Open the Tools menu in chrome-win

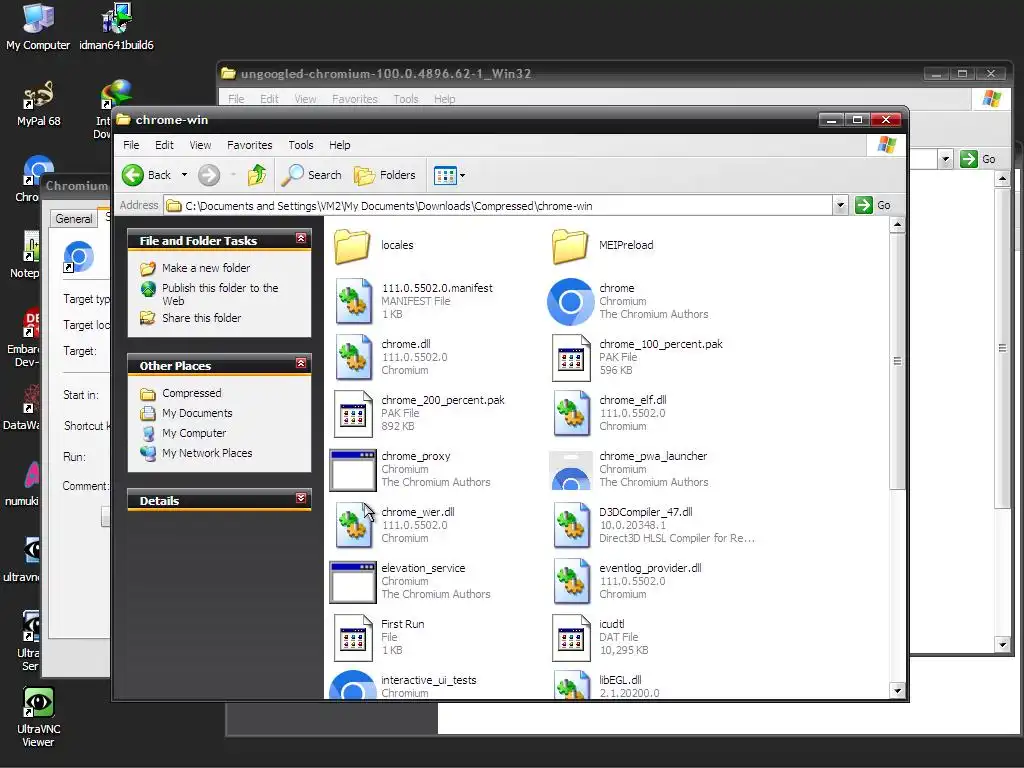click(x=300, y=145)
